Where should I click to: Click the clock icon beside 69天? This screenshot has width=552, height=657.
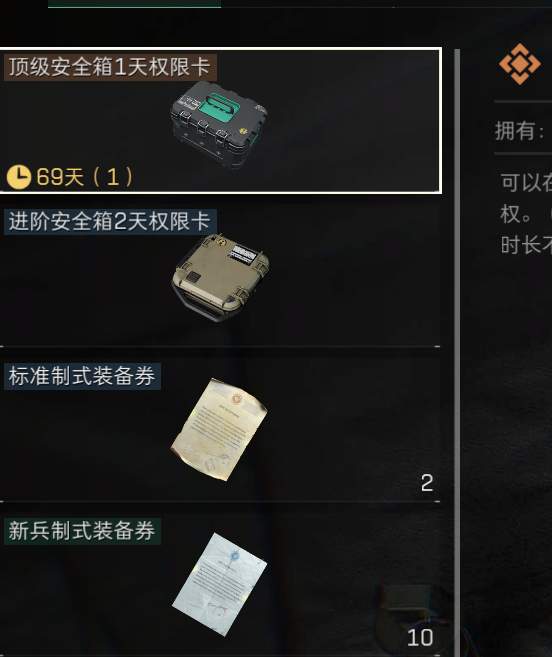tap(19, 177)
